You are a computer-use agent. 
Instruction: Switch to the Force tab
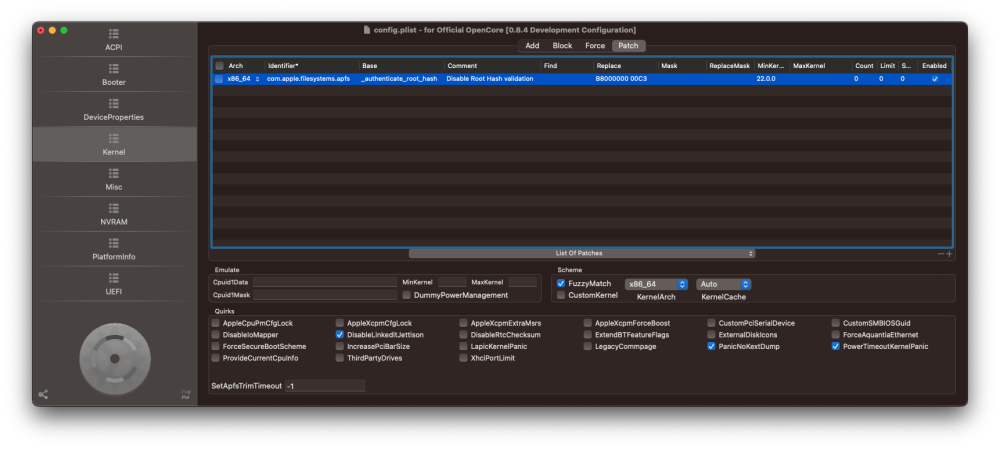594,46
